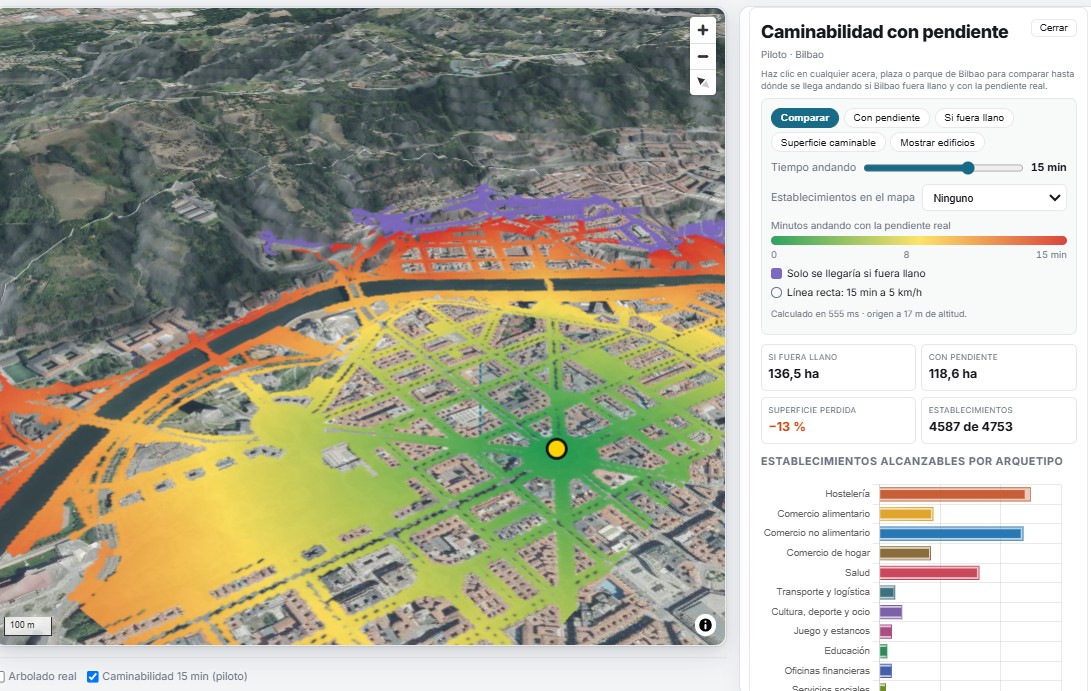
Task: Adjust the Tiempo andando slider handle
Action: [x=968, y=168]
